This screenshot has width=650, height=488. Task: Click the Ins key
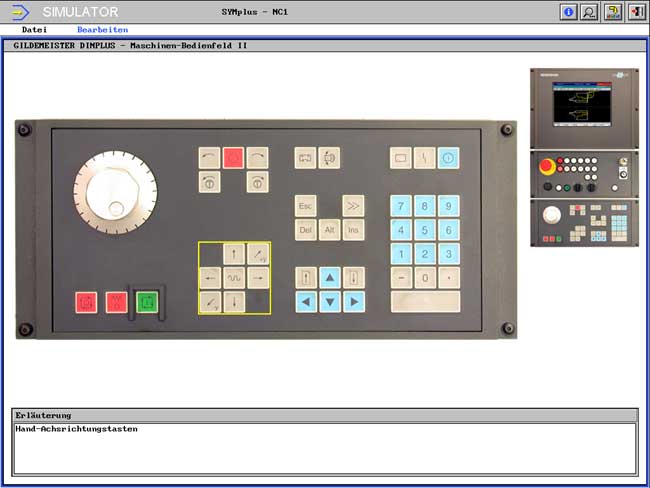point(353,230)
